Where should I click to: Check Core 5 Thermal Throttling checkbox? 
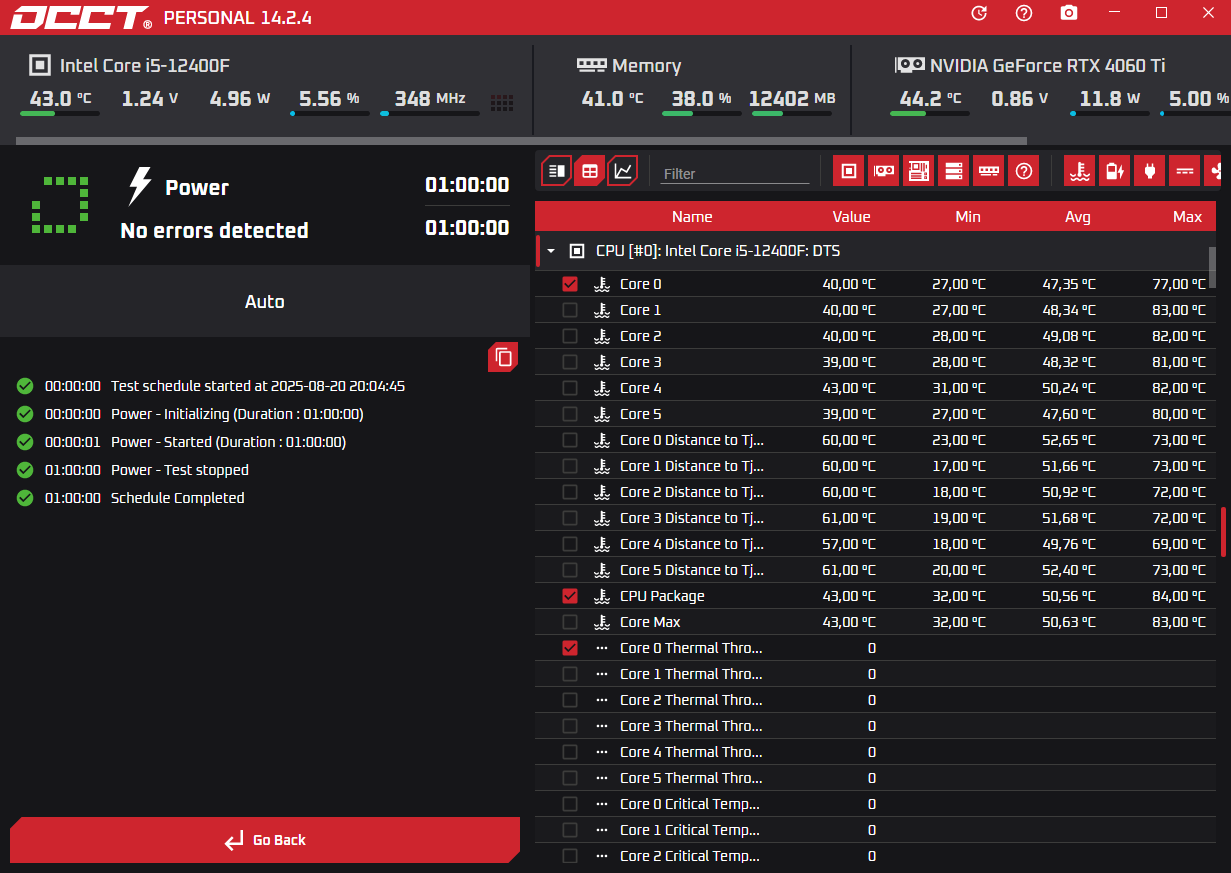click(x=570, y=778)
